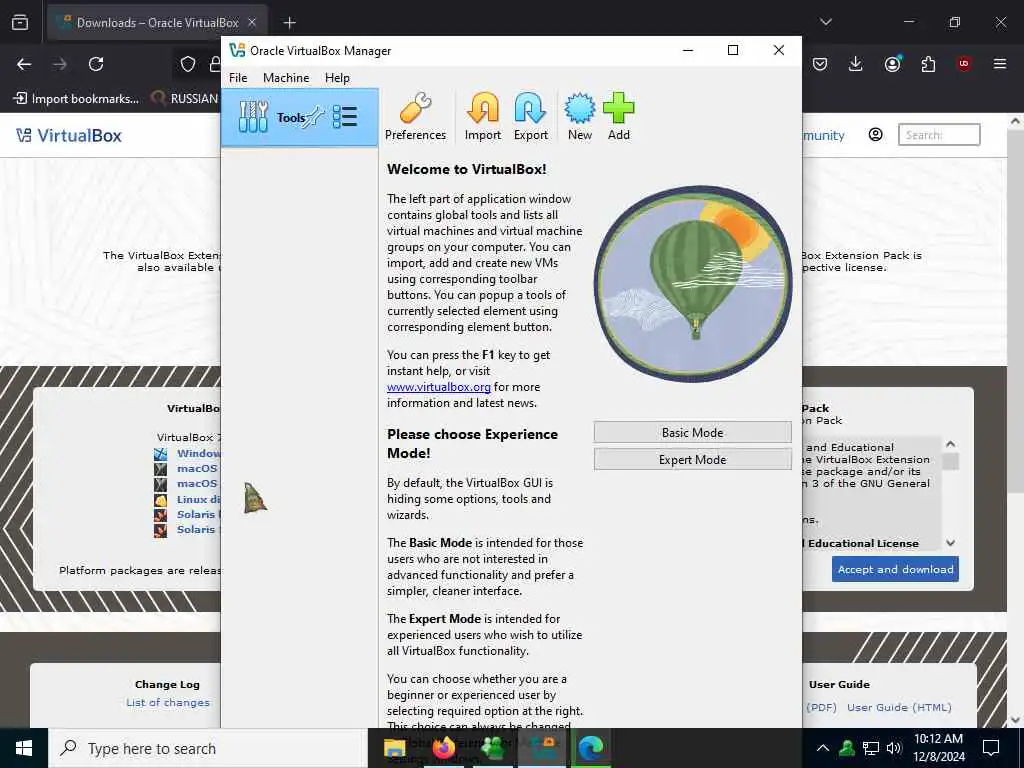Select the Tools item in left pane
The width and height of the screenshot is (1024, 768).
point(300,118)
